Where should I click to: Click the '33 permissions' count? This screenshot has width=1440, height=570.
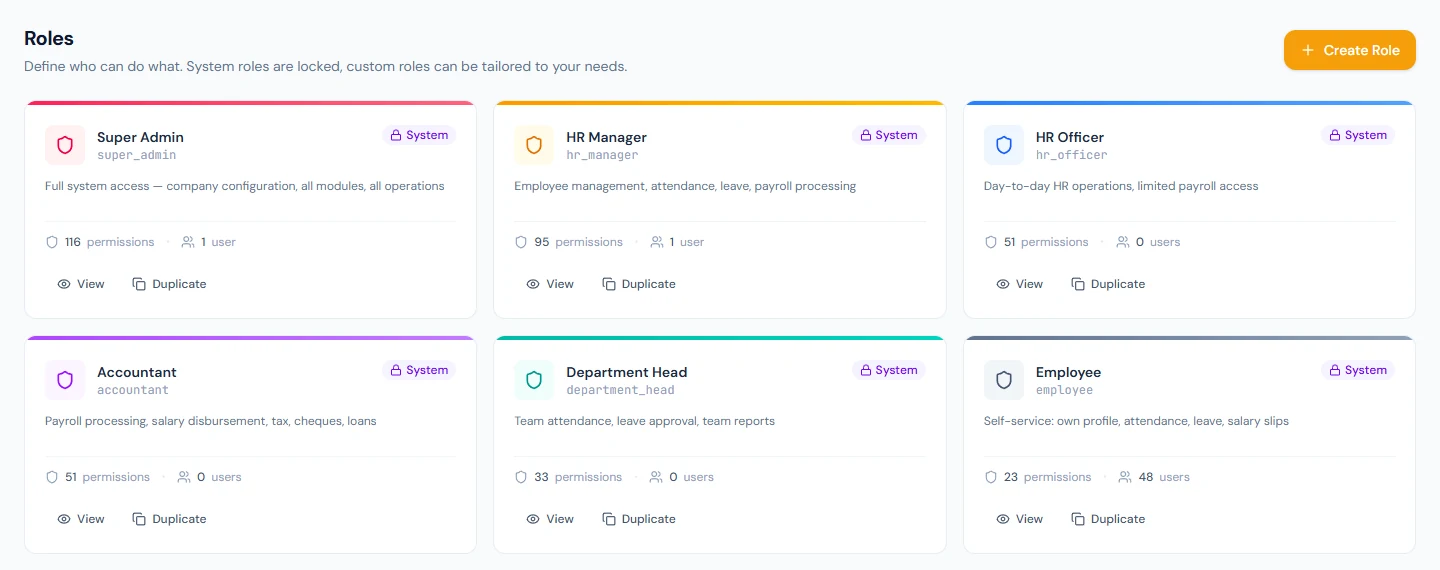(x=578, y=477)
